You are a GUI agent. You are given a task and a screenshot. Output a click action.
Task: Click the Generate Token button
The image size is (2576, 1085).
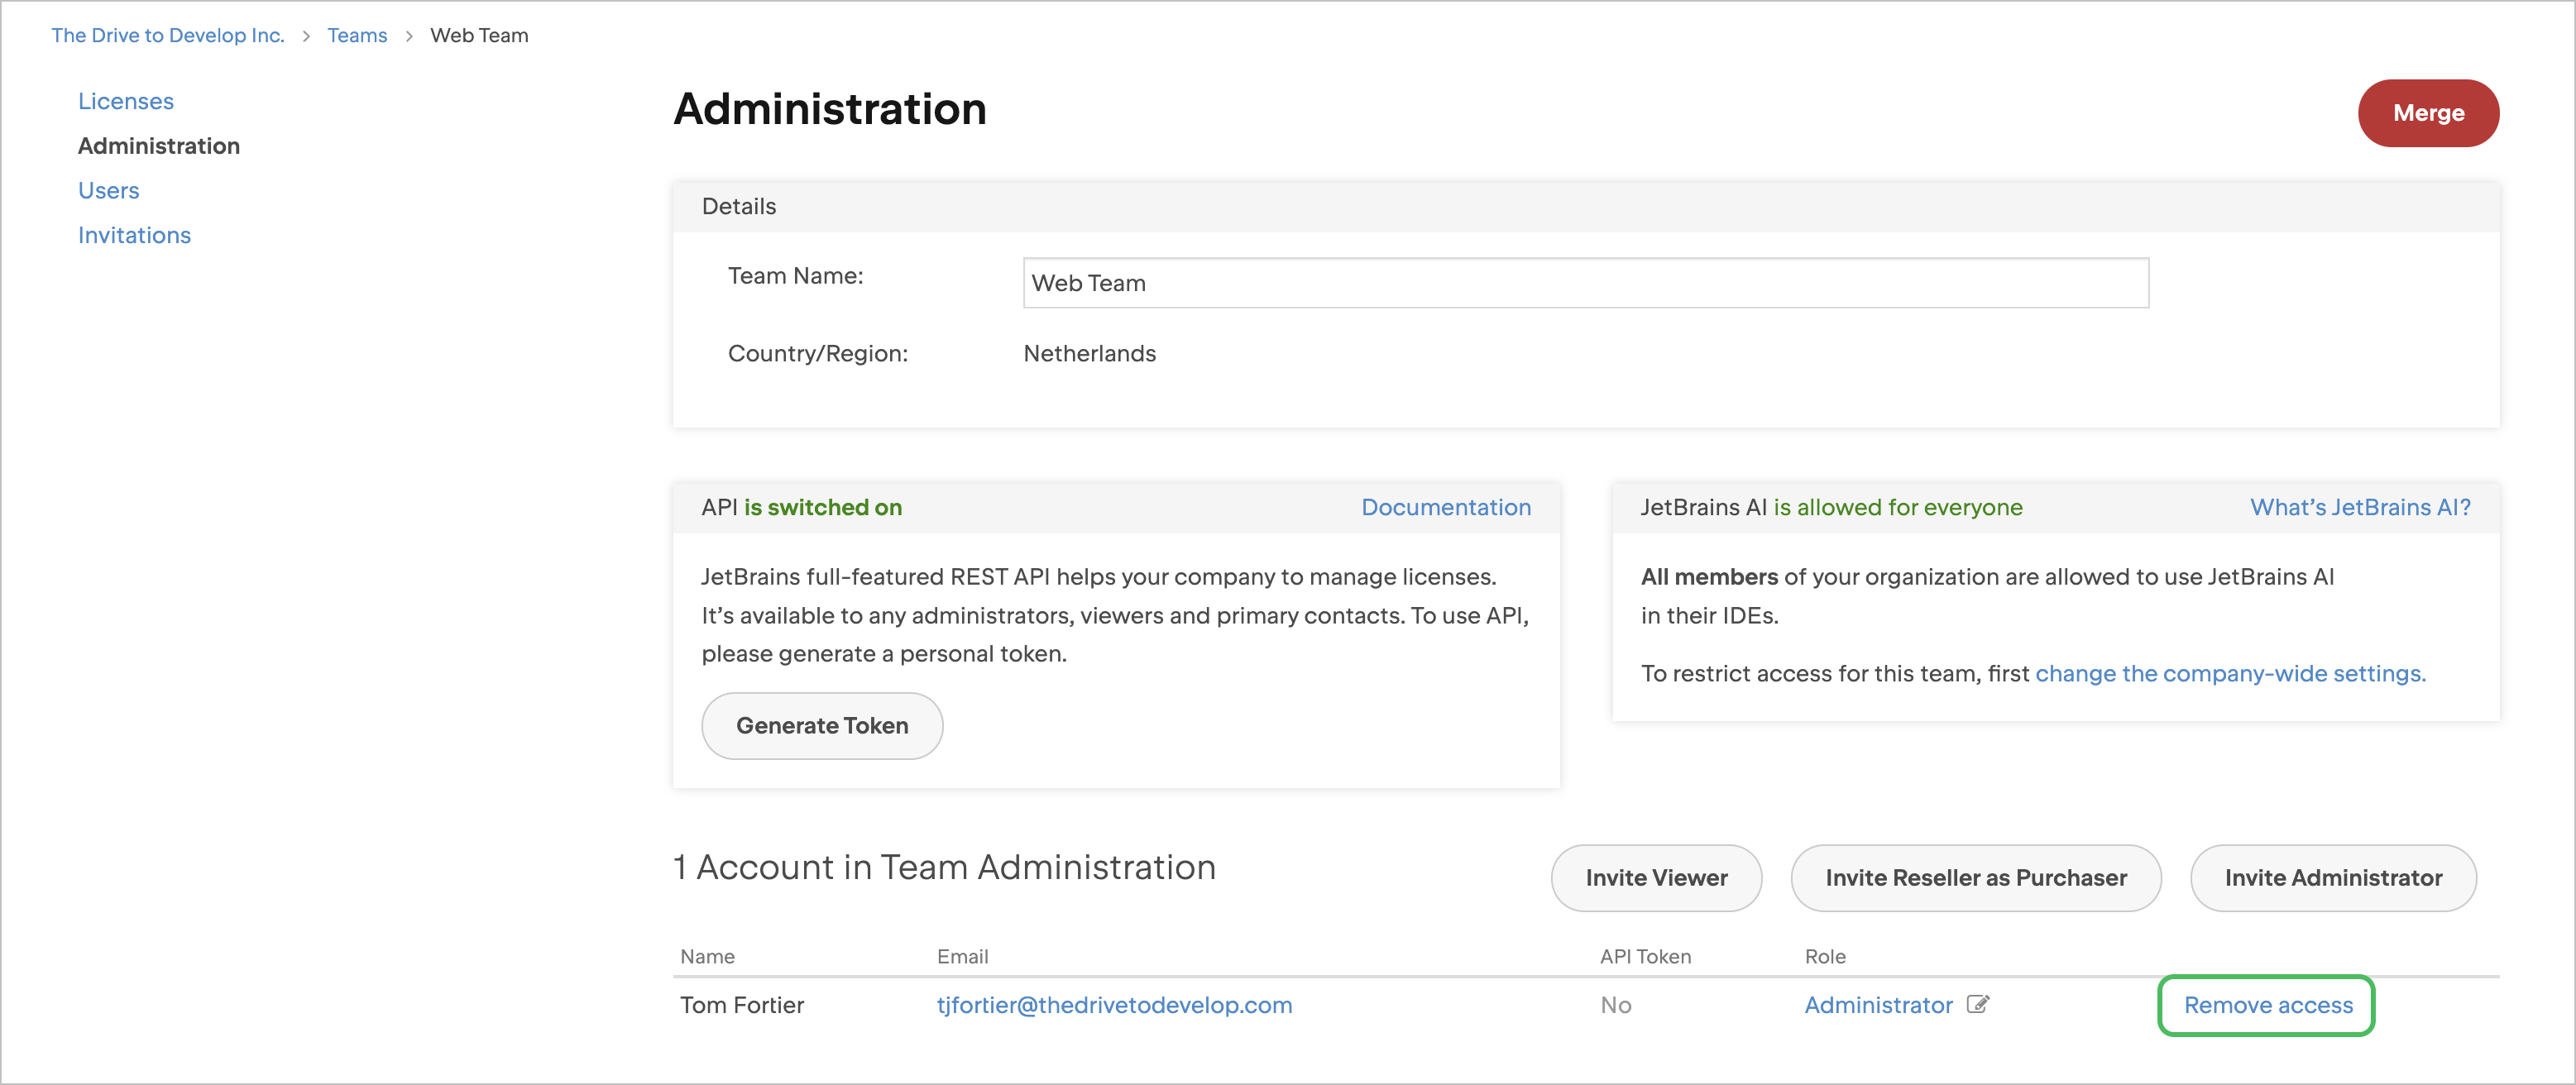pyautogui.click(x=822, y=726)
